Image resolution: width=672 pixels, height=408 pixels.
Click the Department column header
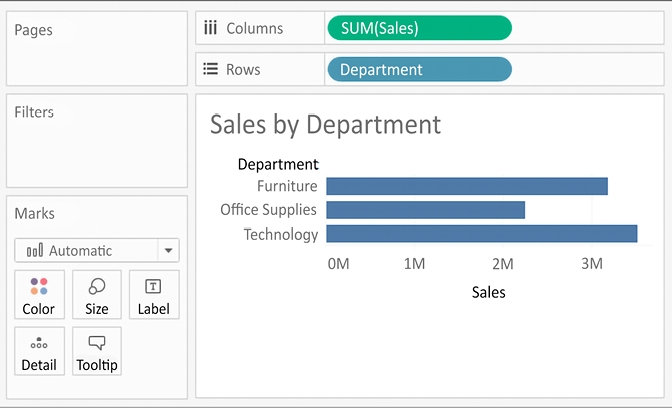[278, 164]
